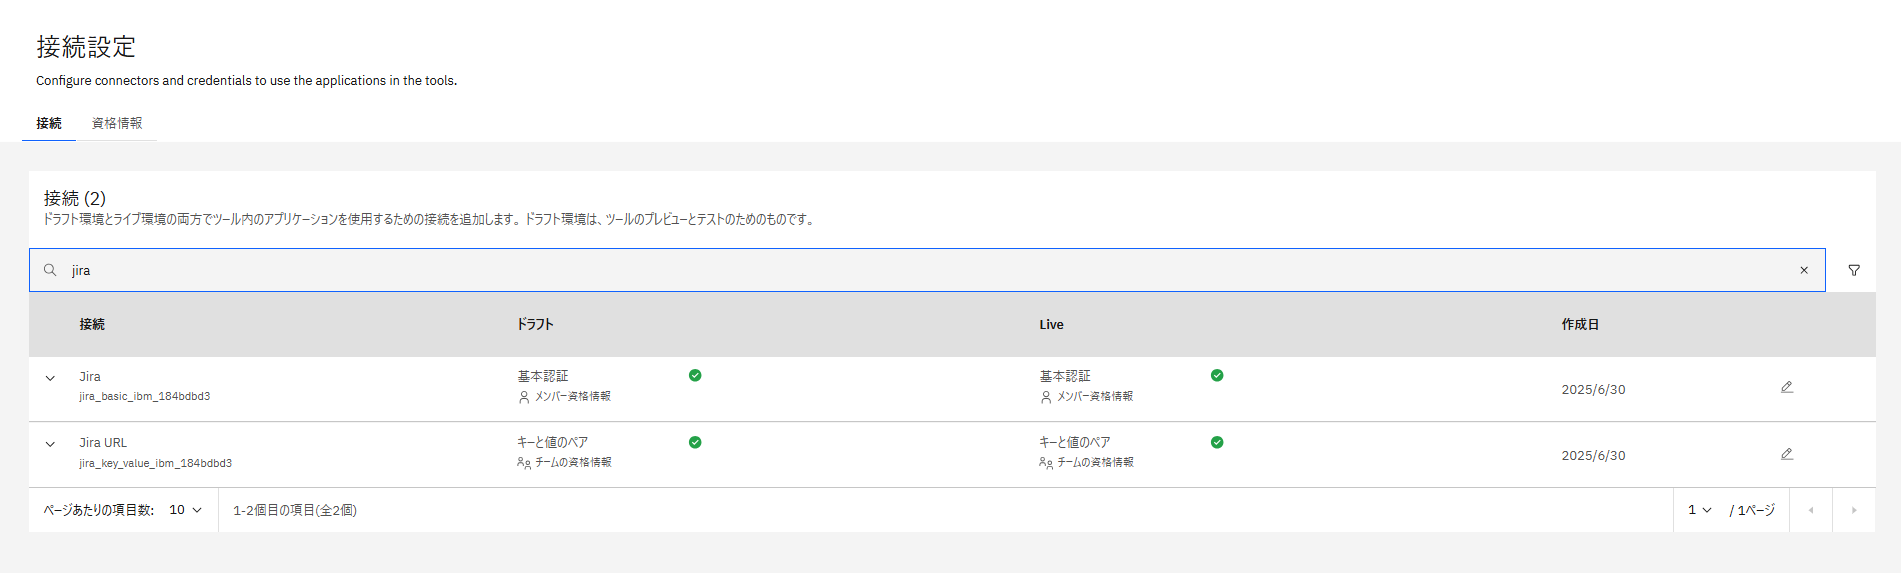
Task: Expand the Jira URL connection row
Action: 50,445
